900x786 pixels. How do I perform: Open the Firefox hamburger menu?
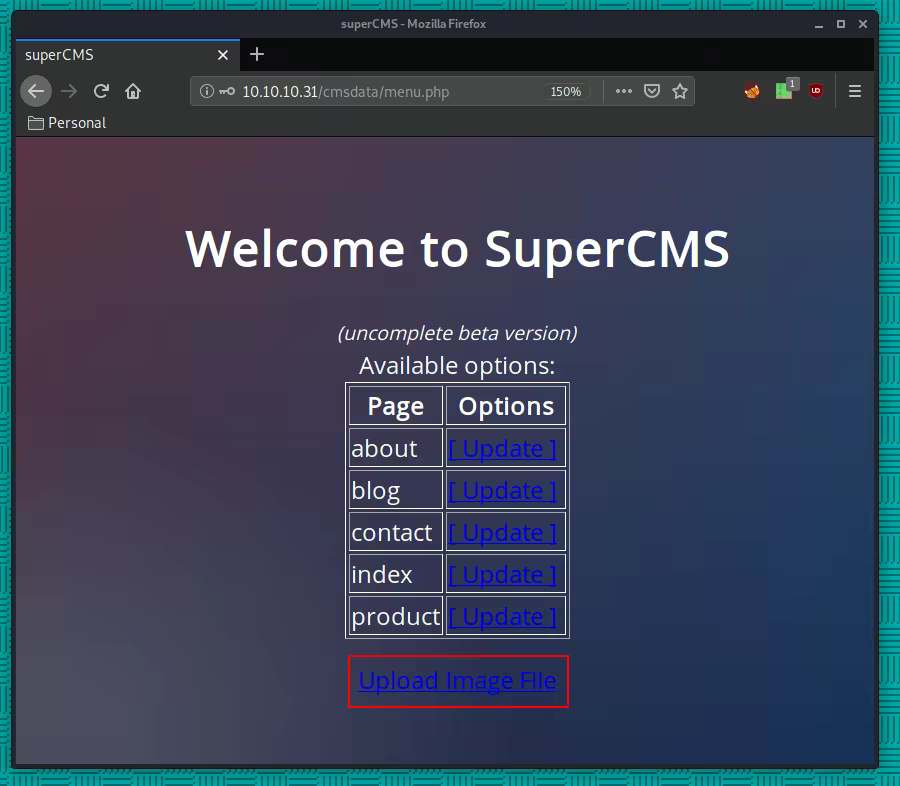click(x=855, y=91)
